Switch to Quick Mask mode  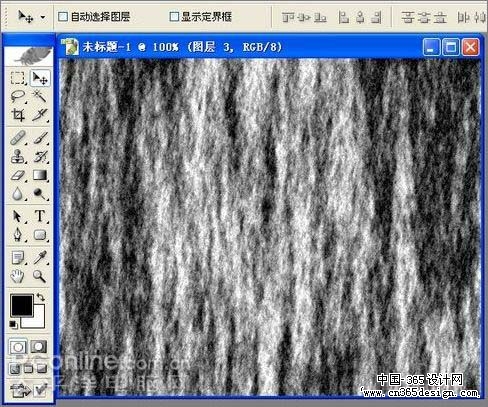39,347
